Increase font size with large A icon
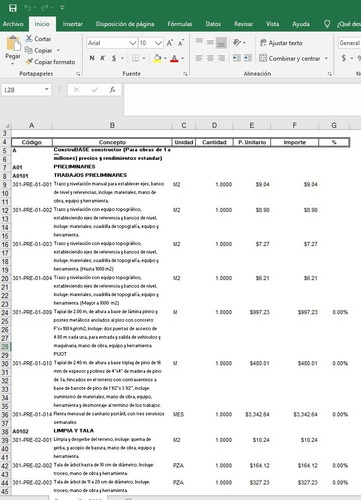361x500 pixels. 169,43
